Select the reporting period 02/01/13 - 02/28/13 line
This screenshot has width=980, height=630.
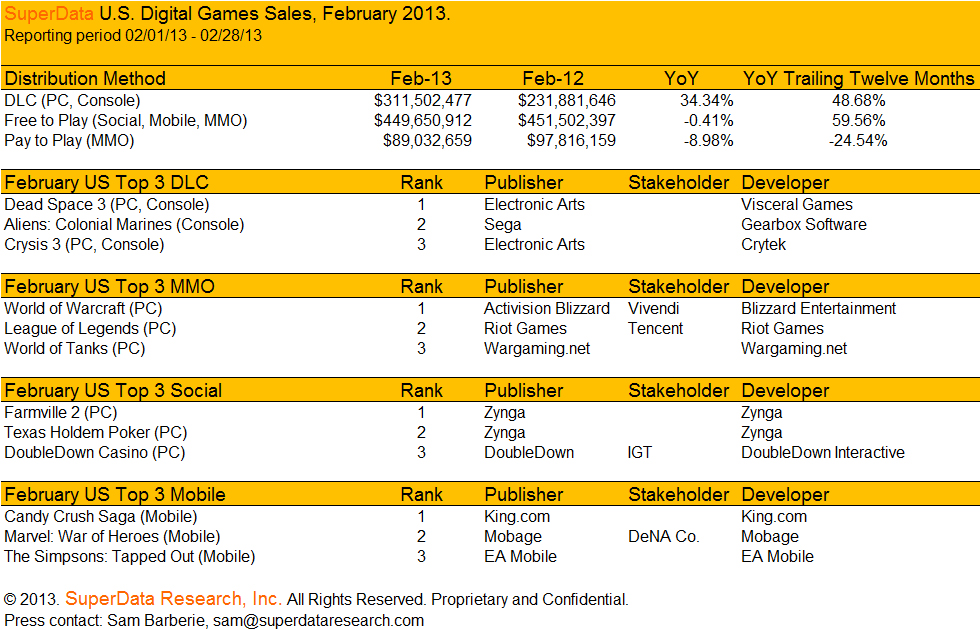[x=133, y=36]
